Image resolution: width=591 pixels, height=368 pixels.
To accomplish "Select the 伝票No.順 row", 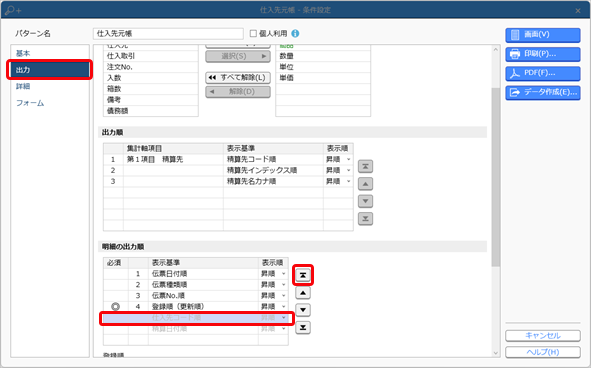I will (196, 296).
